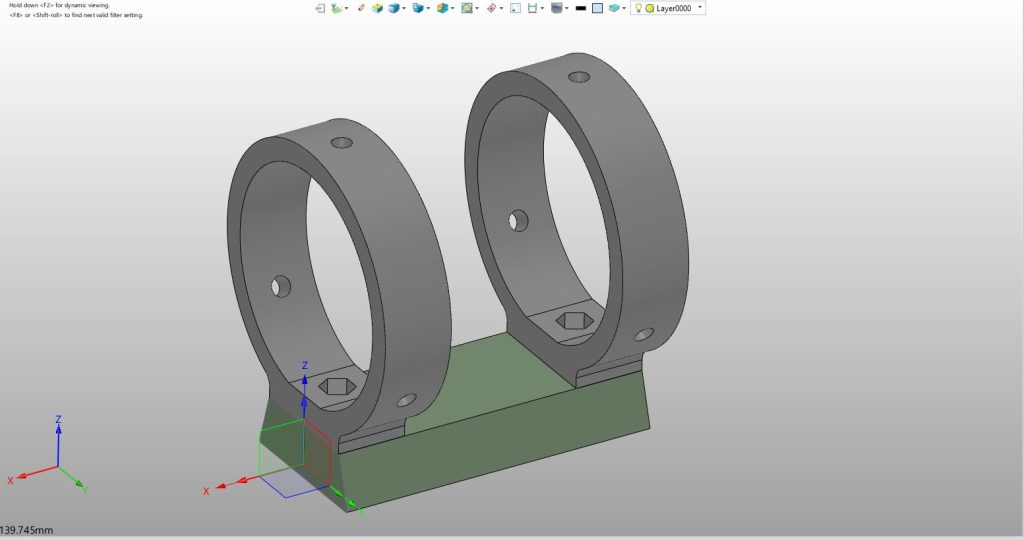Open the gray display style dropdown arrow
The image size is (1024, 539).
click(x=566, y=8)
